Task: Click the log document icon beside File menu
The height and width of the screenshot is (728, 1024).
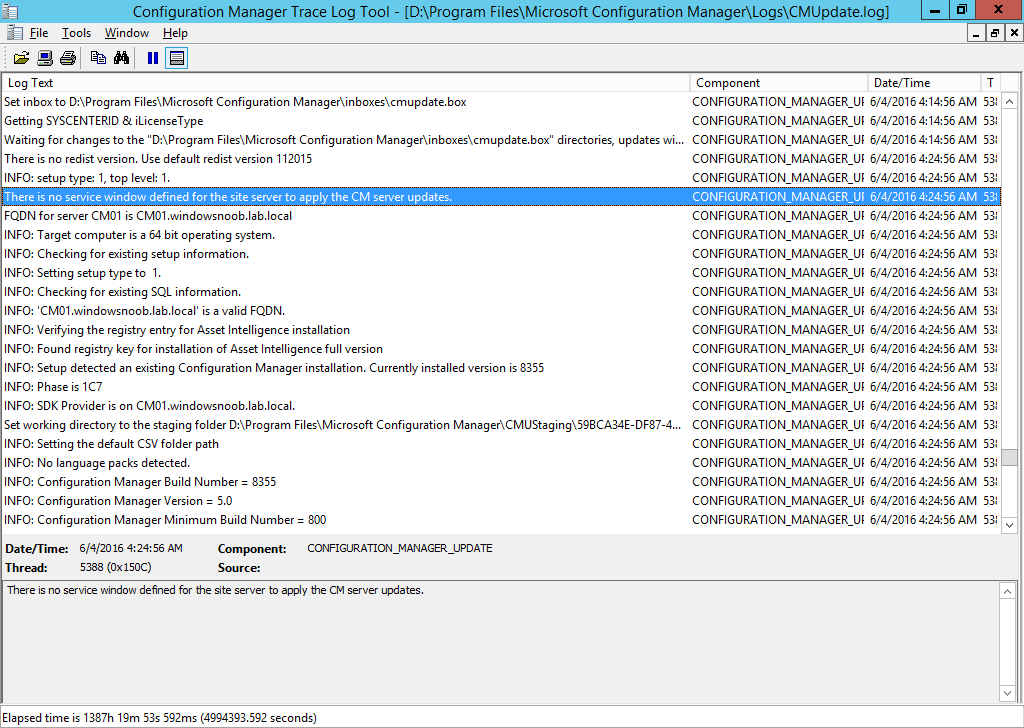Action: pos(14,33)
